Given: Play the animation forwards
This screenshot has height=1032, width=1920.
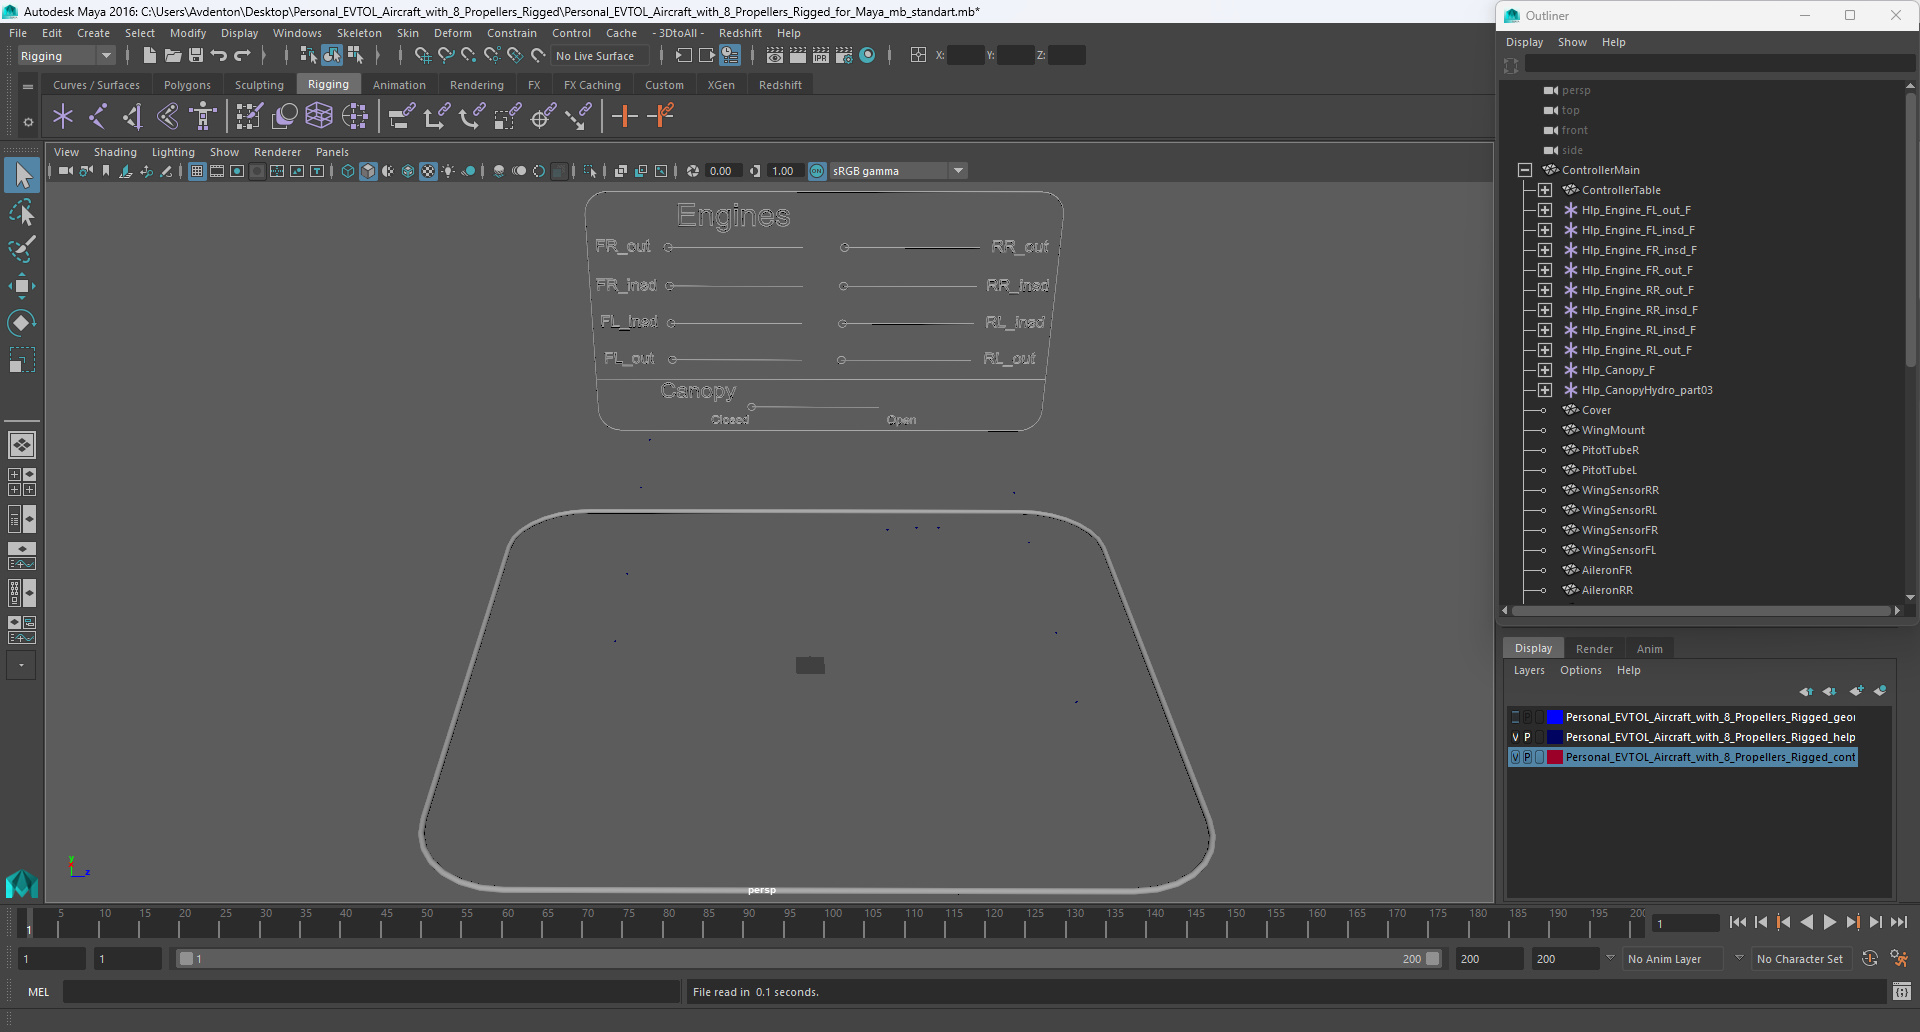Looking at the screenshot, I should (x=1829, y=922).
